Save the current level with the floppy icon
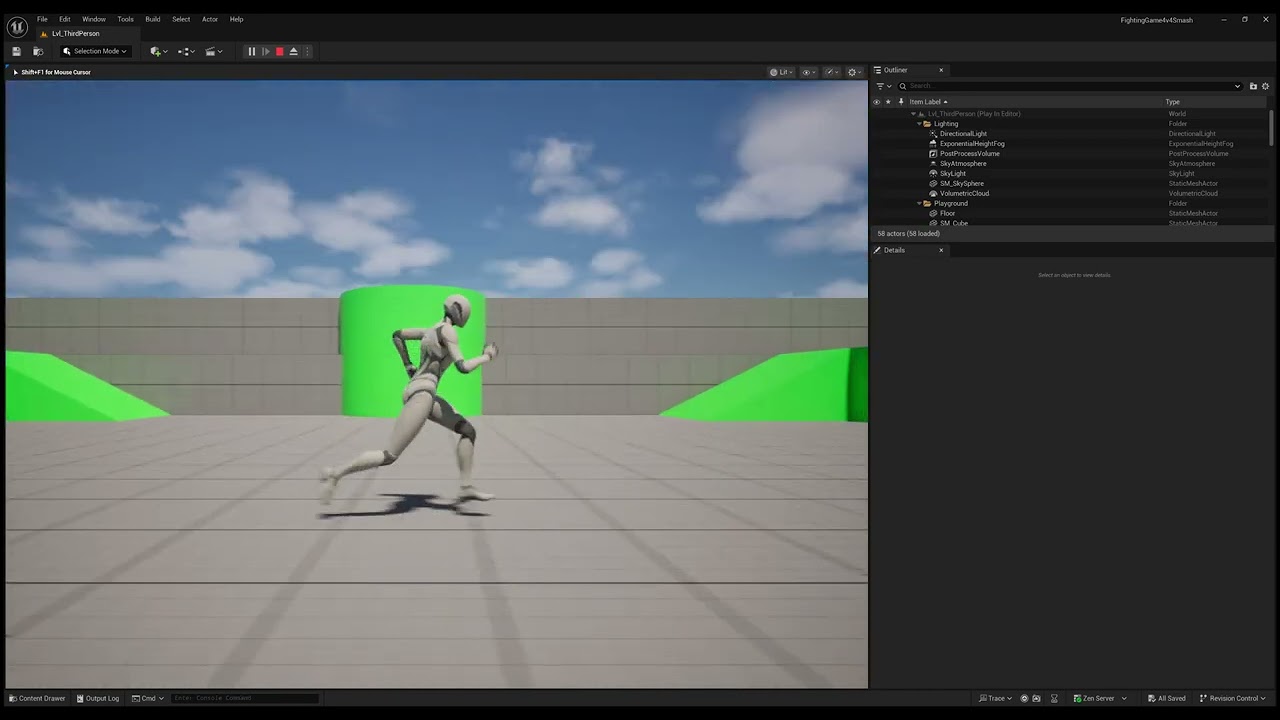Screen dimensions: 1280x720 [x=17, y=51]
